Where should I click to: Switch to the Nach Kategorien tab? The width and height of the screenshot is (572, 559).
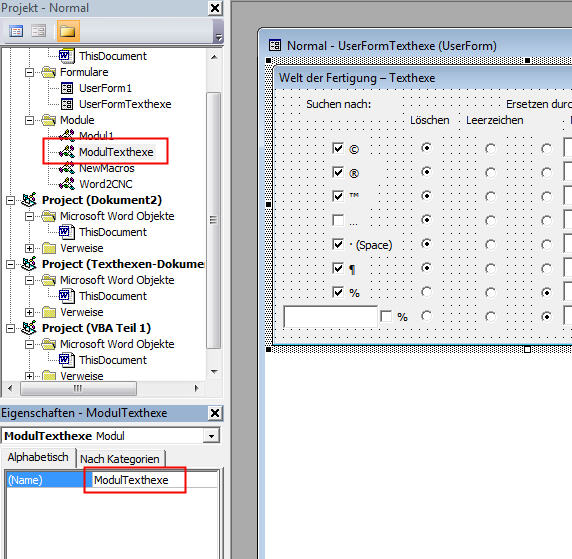click(x=120, y=459)
